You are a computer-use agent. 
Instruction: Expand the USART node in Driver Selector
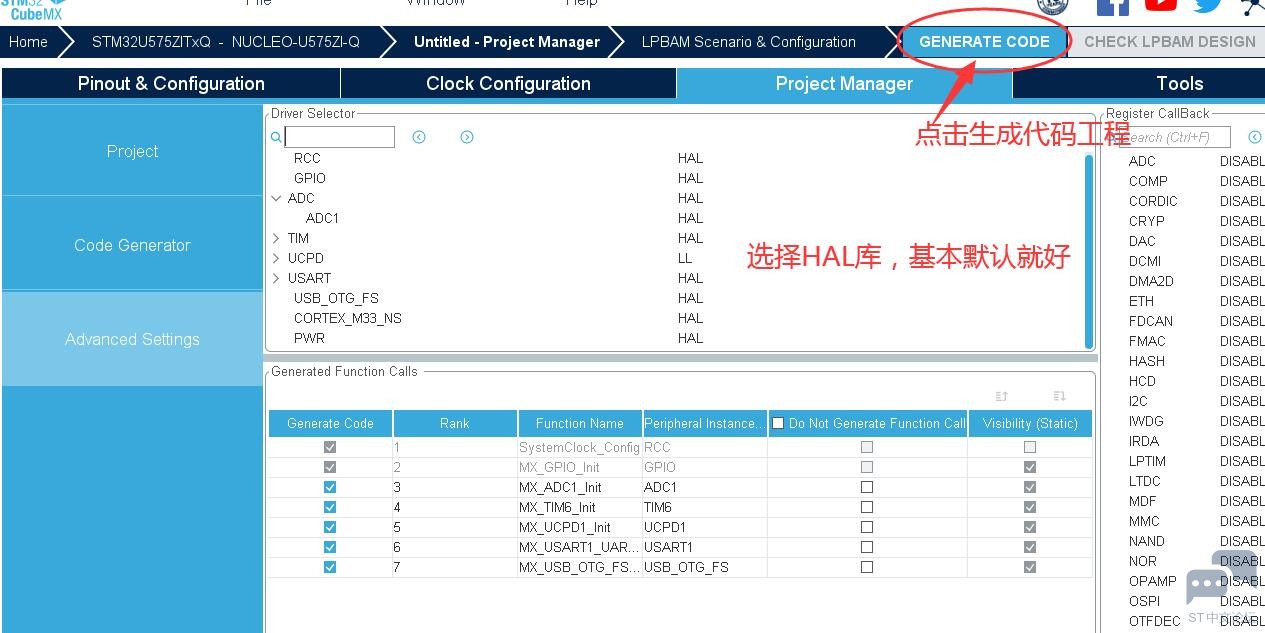coord(276,278)
